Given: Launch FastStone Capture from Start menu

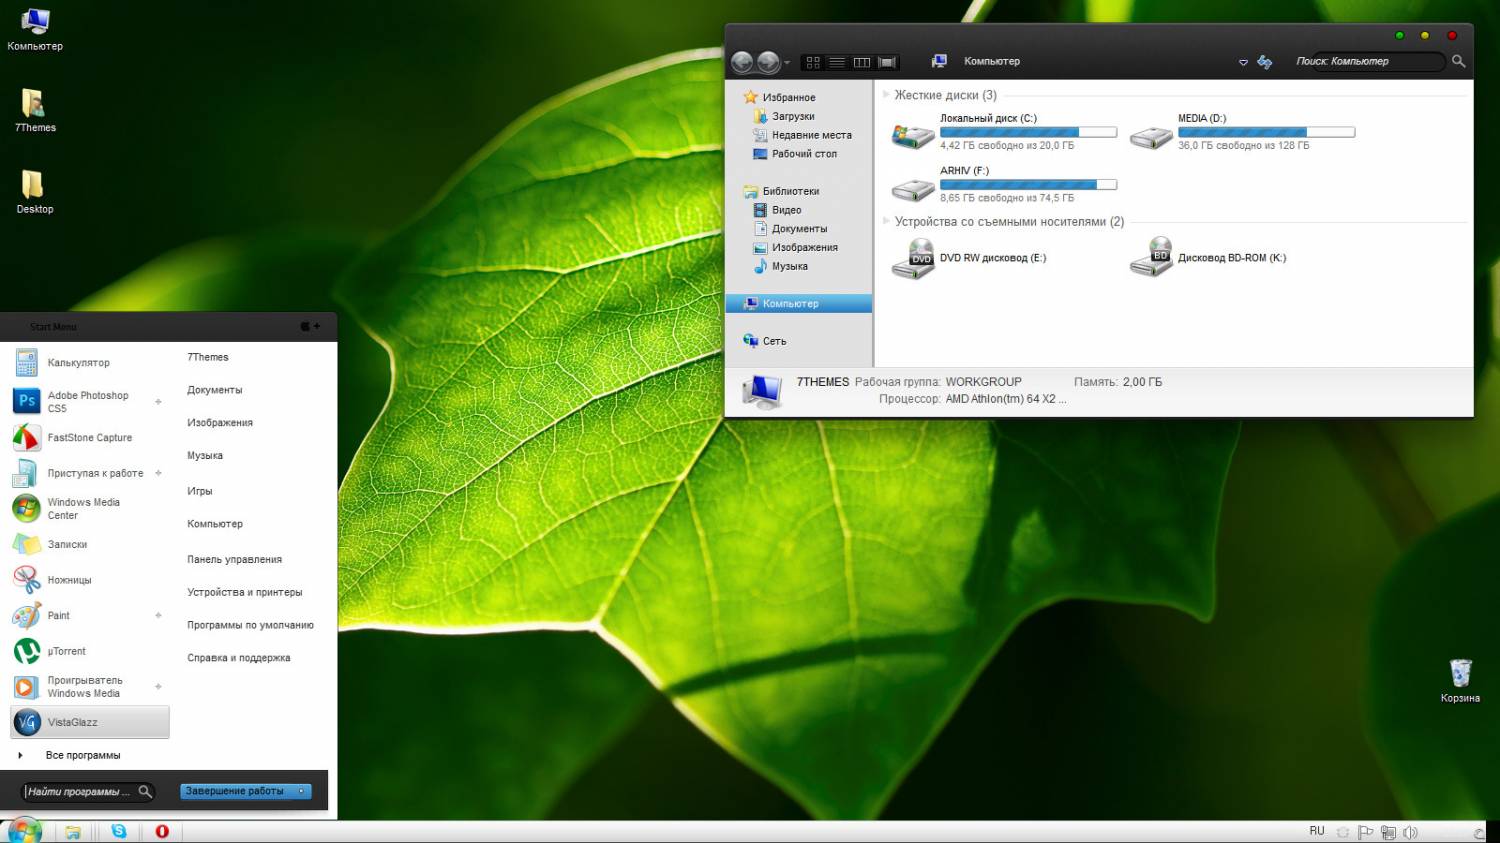Looking at the screenshot, I should 88,438.
